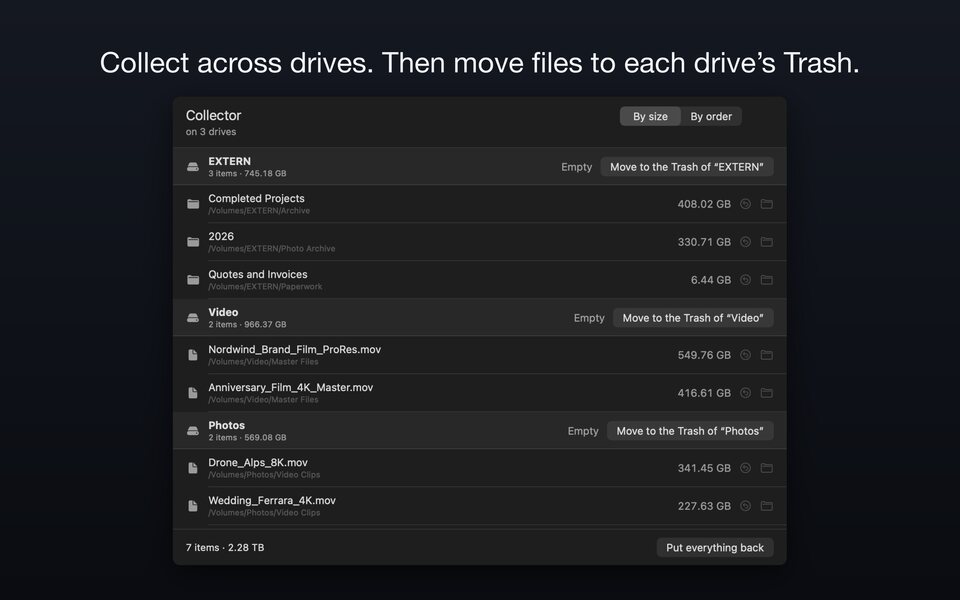The image size is (960, 600).
Task: Put back Anniversary_Film_4K_Master.mov using its circular arrow icon
Action: [x=745, y=392]
